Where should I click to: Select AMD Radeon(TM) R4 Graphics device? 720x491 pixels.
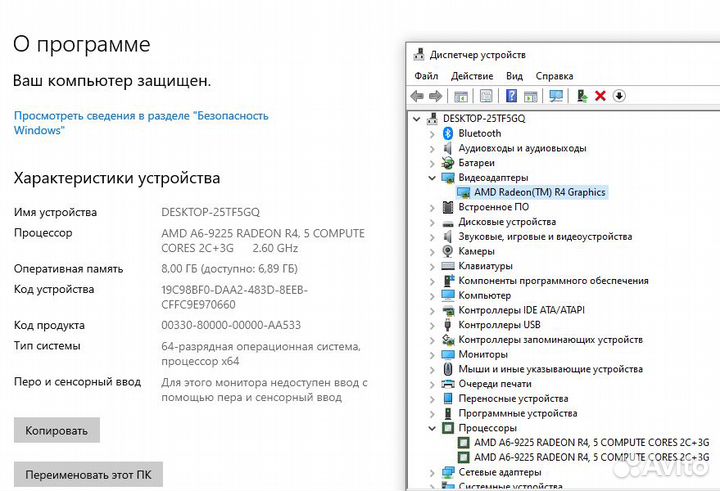point(540,192)
